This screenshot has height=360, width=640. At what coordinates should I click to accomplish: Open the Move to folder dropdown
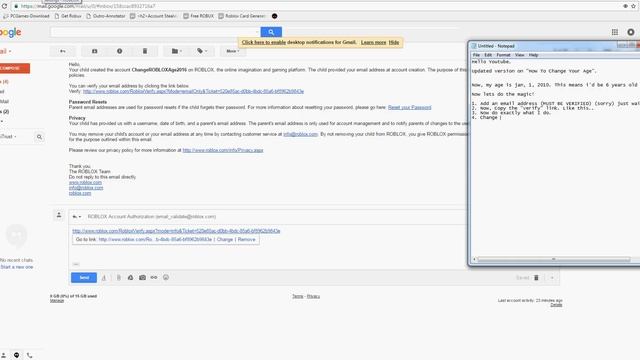[177, 51]
